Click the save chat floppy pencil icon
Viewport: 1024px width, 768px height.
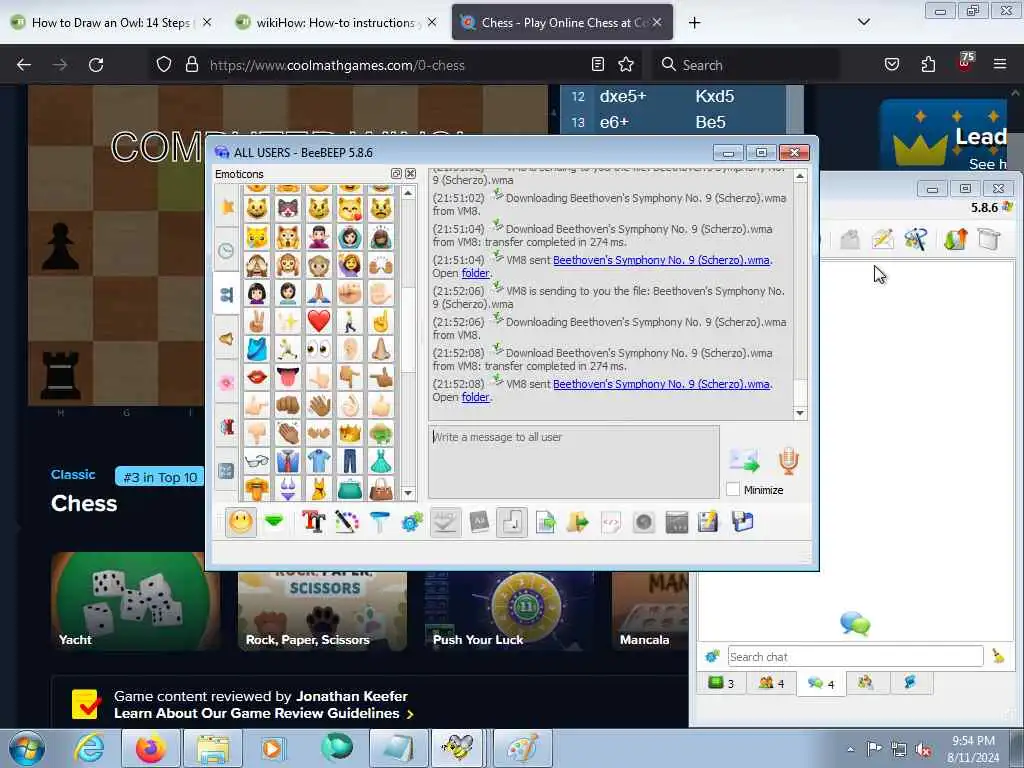click(709, 522)
